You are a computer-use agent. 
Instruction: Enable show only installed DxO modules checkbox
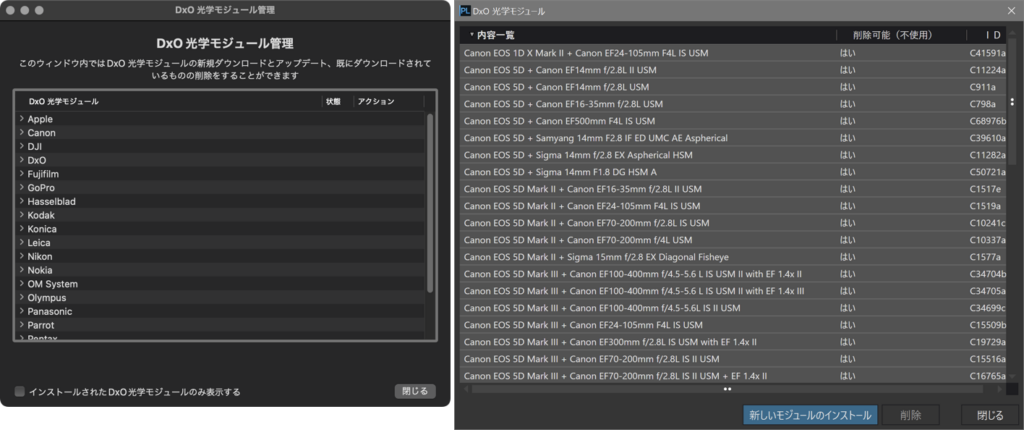coord(20,391)
